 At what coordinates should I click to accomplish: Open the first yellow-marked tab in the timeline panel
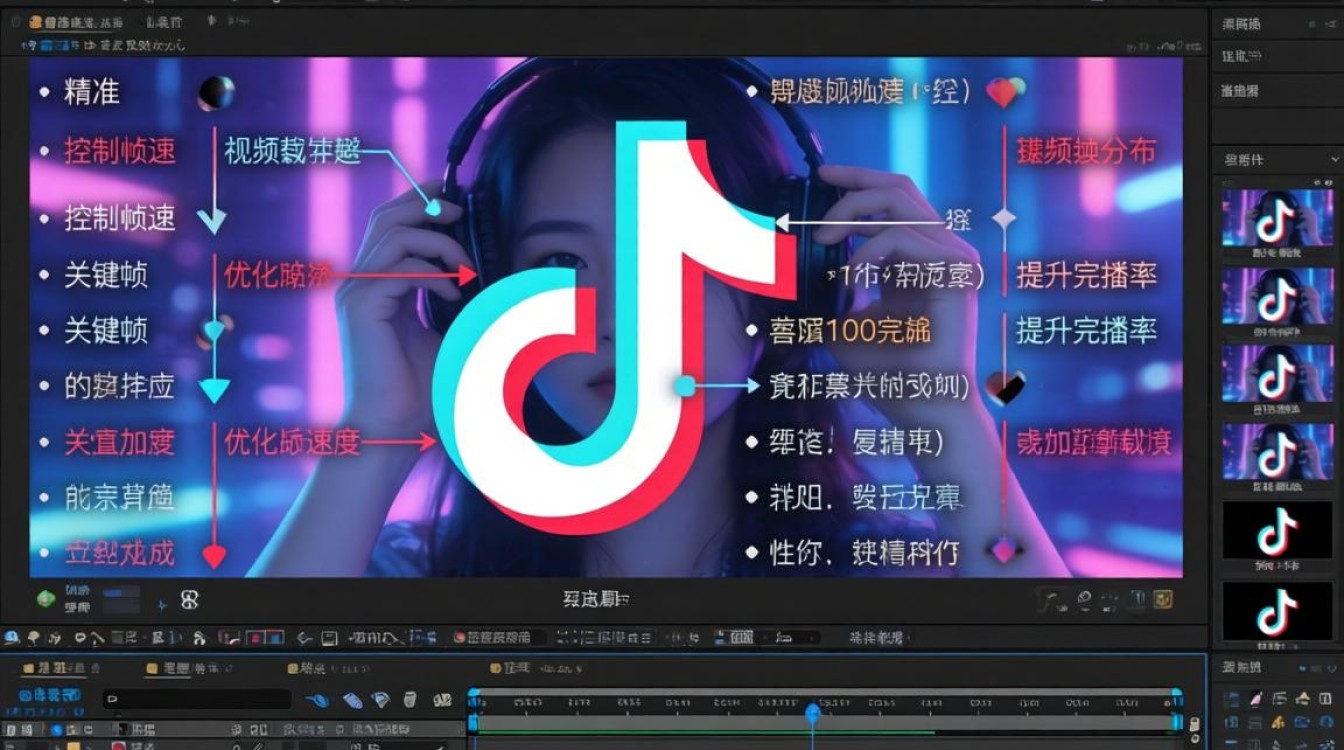(61, 668)
